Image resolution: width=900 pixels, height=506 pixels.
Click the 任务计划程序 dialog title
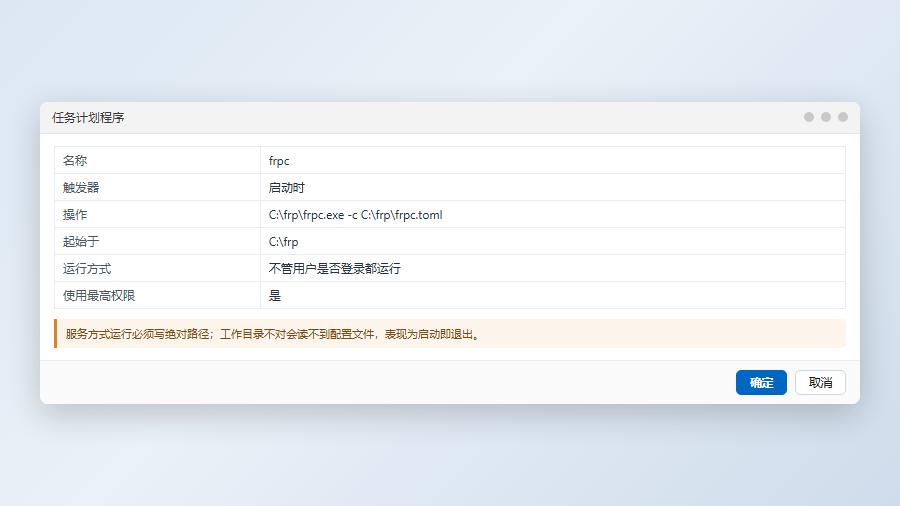point(88,118)
